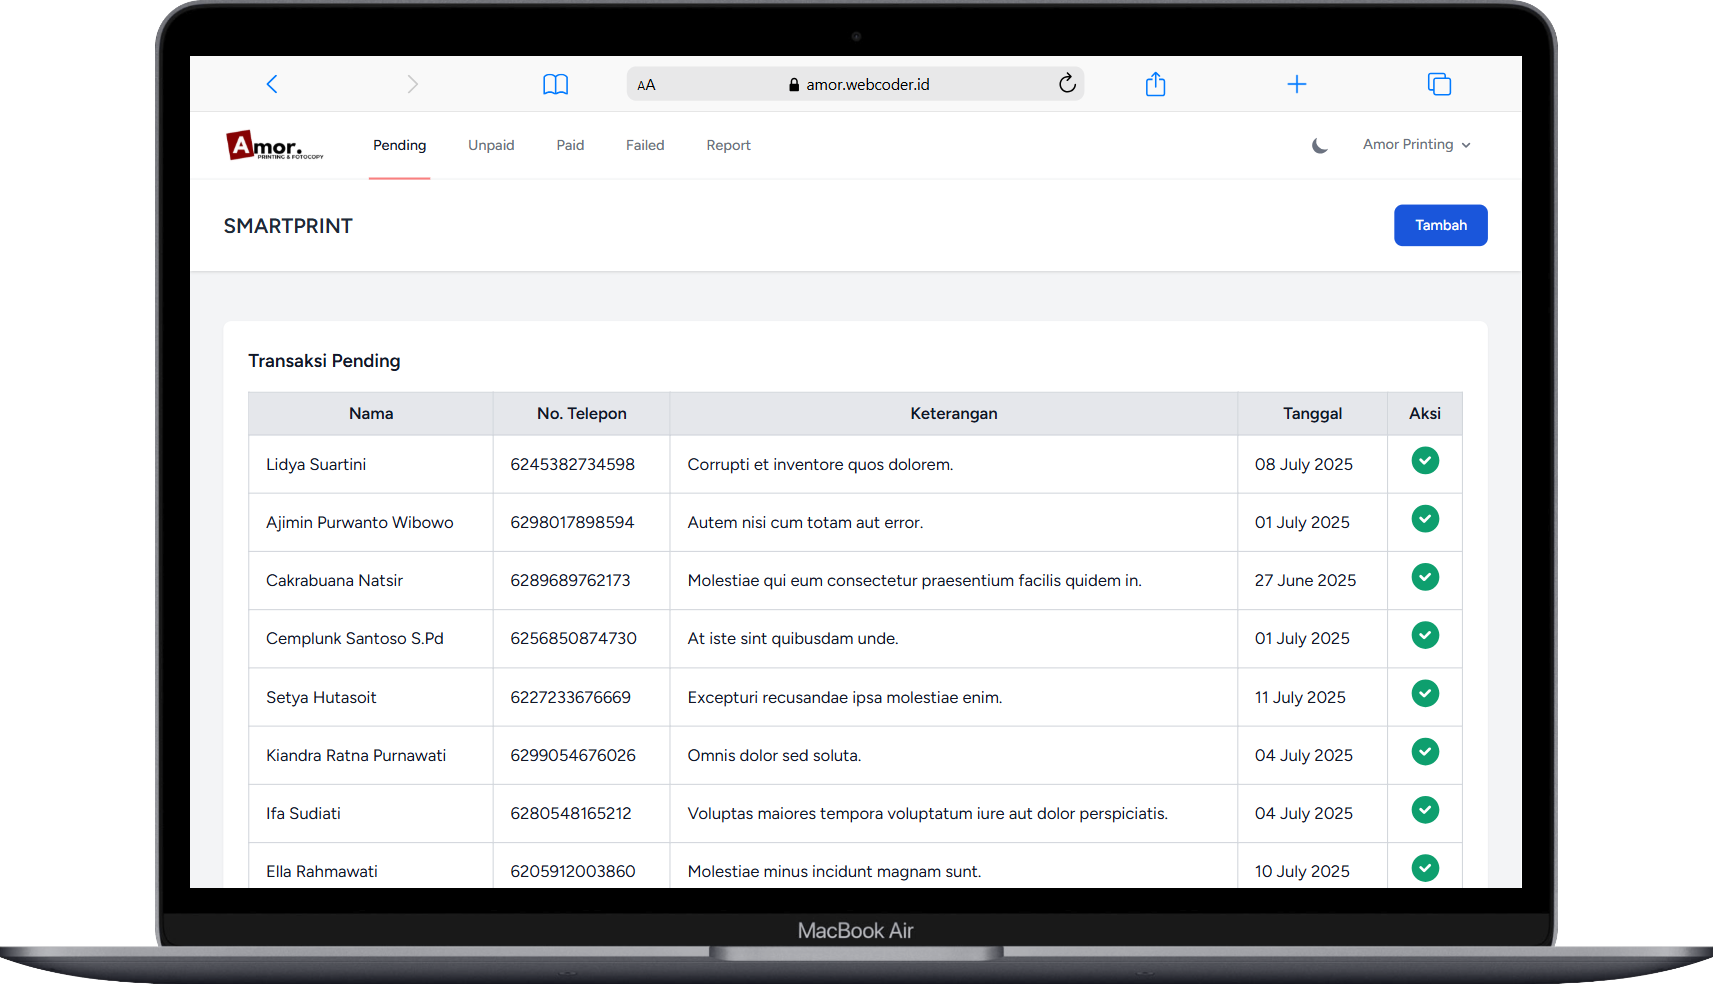The height and width of the screenshot is (984, 1713).
Task: Click the Keterangan column header
Action: click(x=954, y=413)
